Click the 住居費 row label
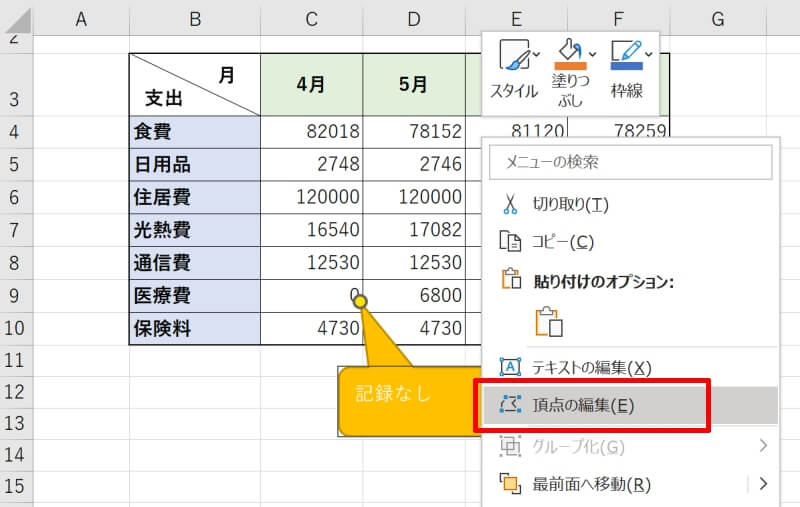Viewport: 800px width, 507px height. 195,197
